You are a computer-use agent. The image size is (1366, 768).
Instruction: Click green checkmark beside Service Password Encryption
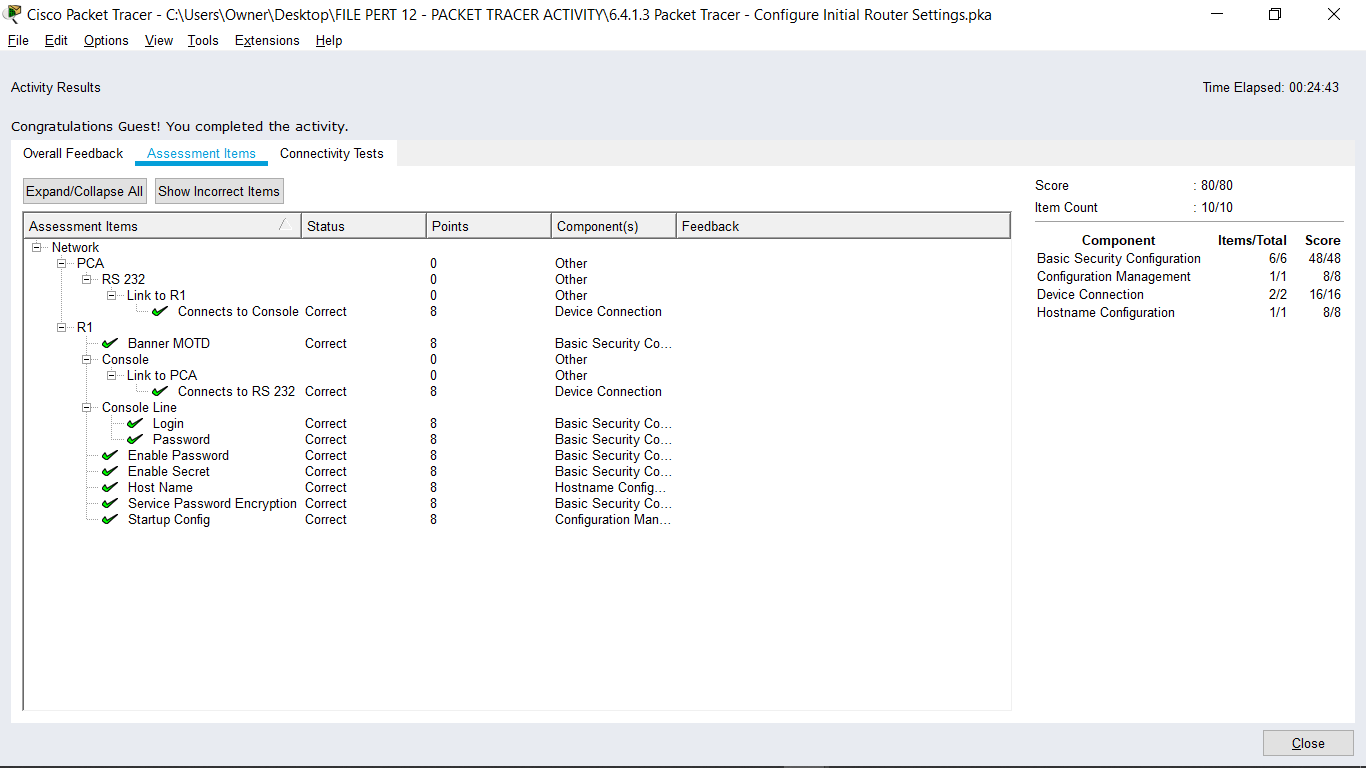110,503
